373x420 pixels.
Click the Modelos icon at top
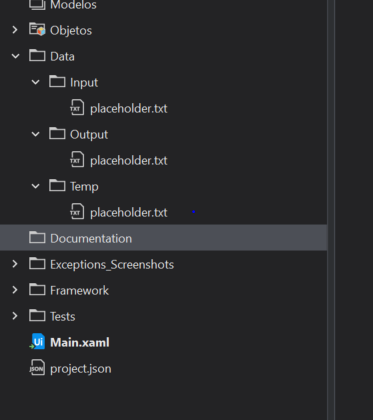[37, 4]
